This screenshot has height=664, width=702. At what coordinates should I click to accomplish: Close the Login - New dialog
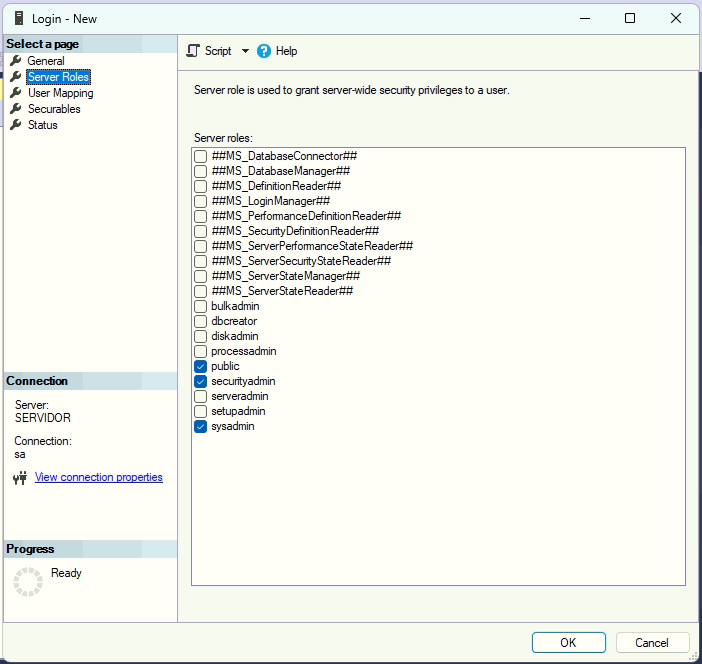click(x=676, y=18)
